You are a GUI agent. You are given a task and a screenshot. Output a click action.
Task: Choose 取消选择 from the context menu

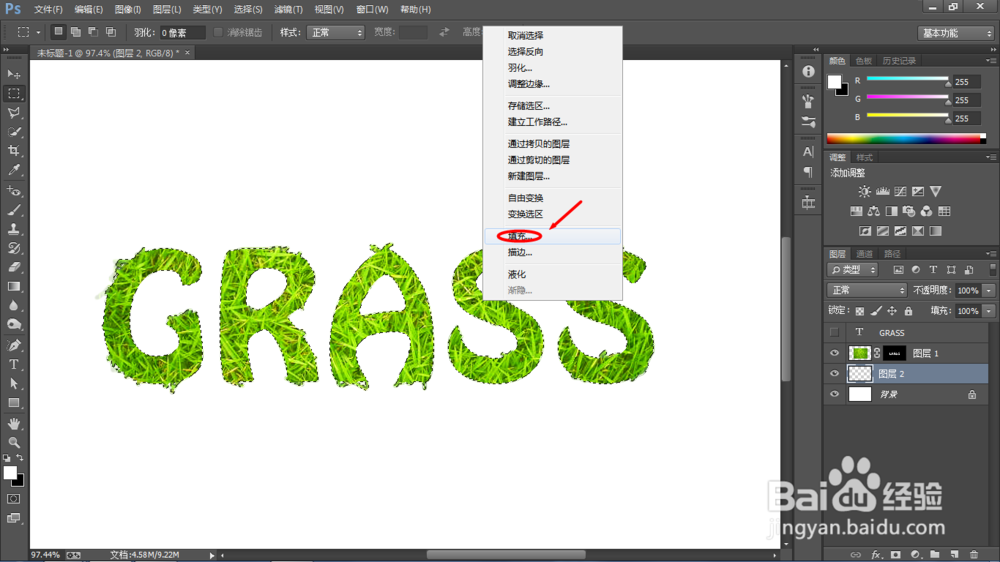click(x=552, y=36)
